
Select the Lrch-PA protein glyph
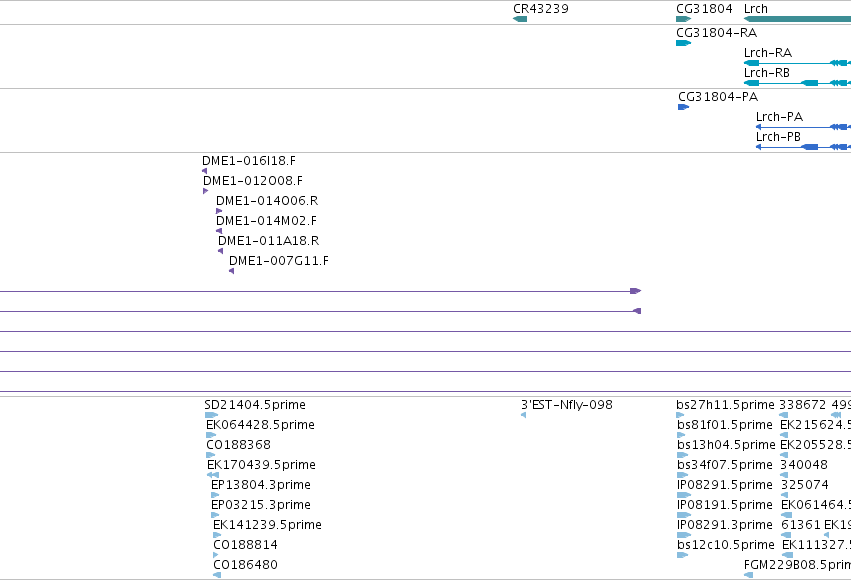(x=803, y=127)
